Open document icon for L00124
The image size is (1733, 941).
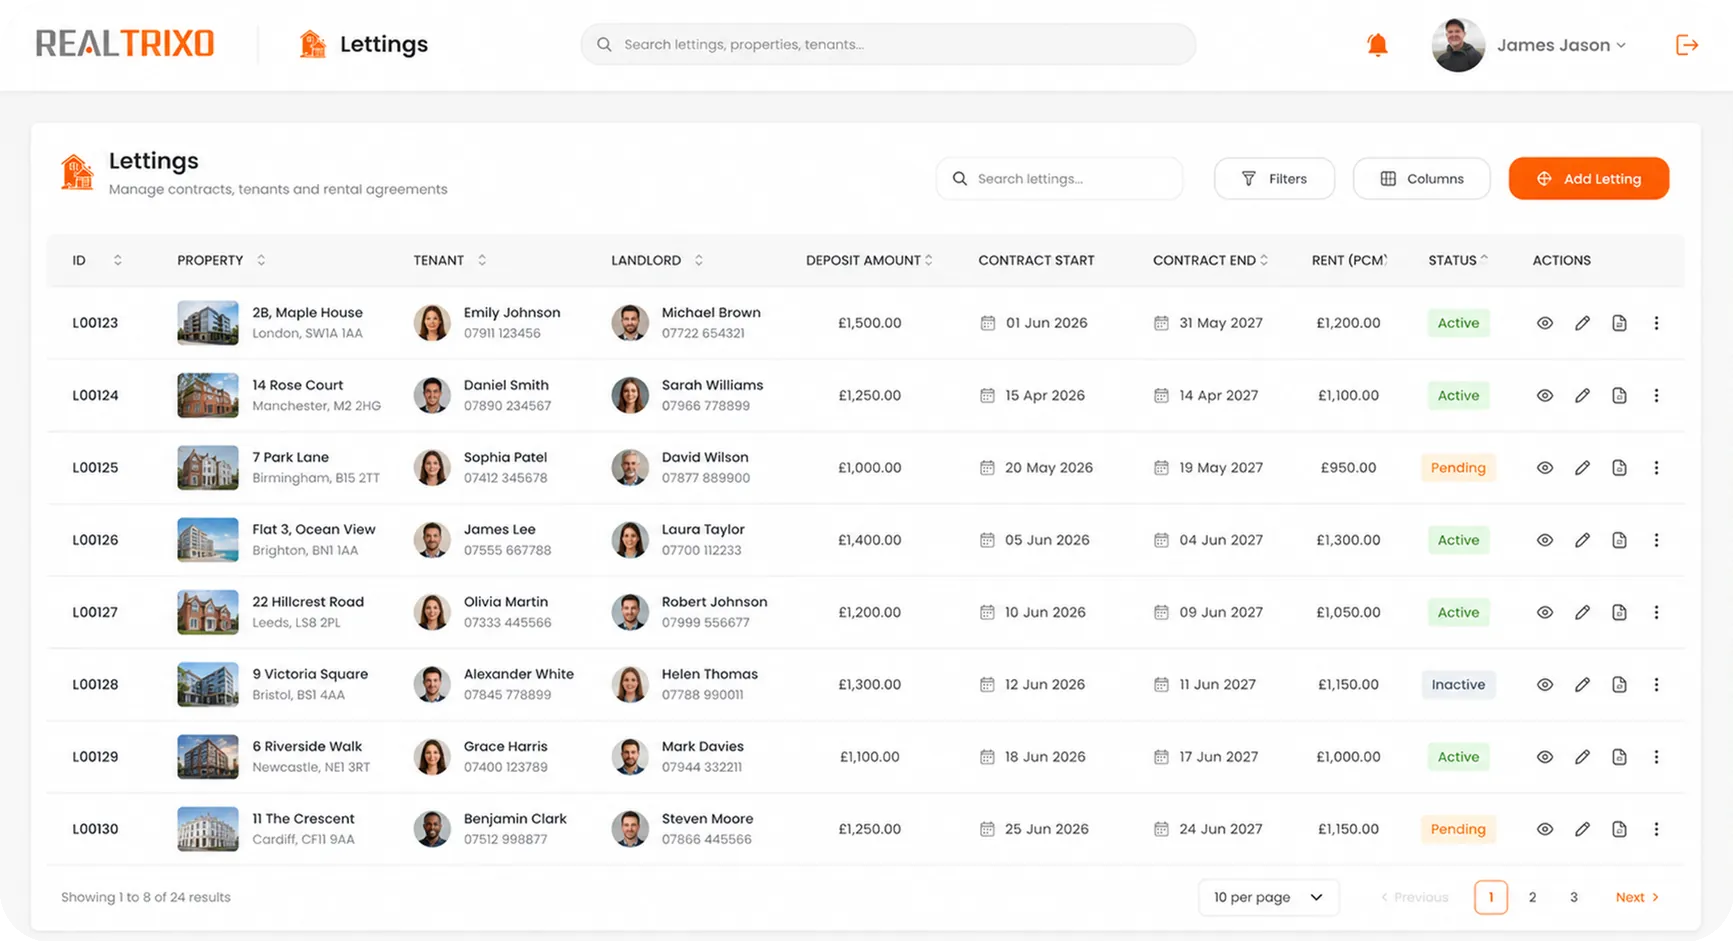pos(1619,395)
